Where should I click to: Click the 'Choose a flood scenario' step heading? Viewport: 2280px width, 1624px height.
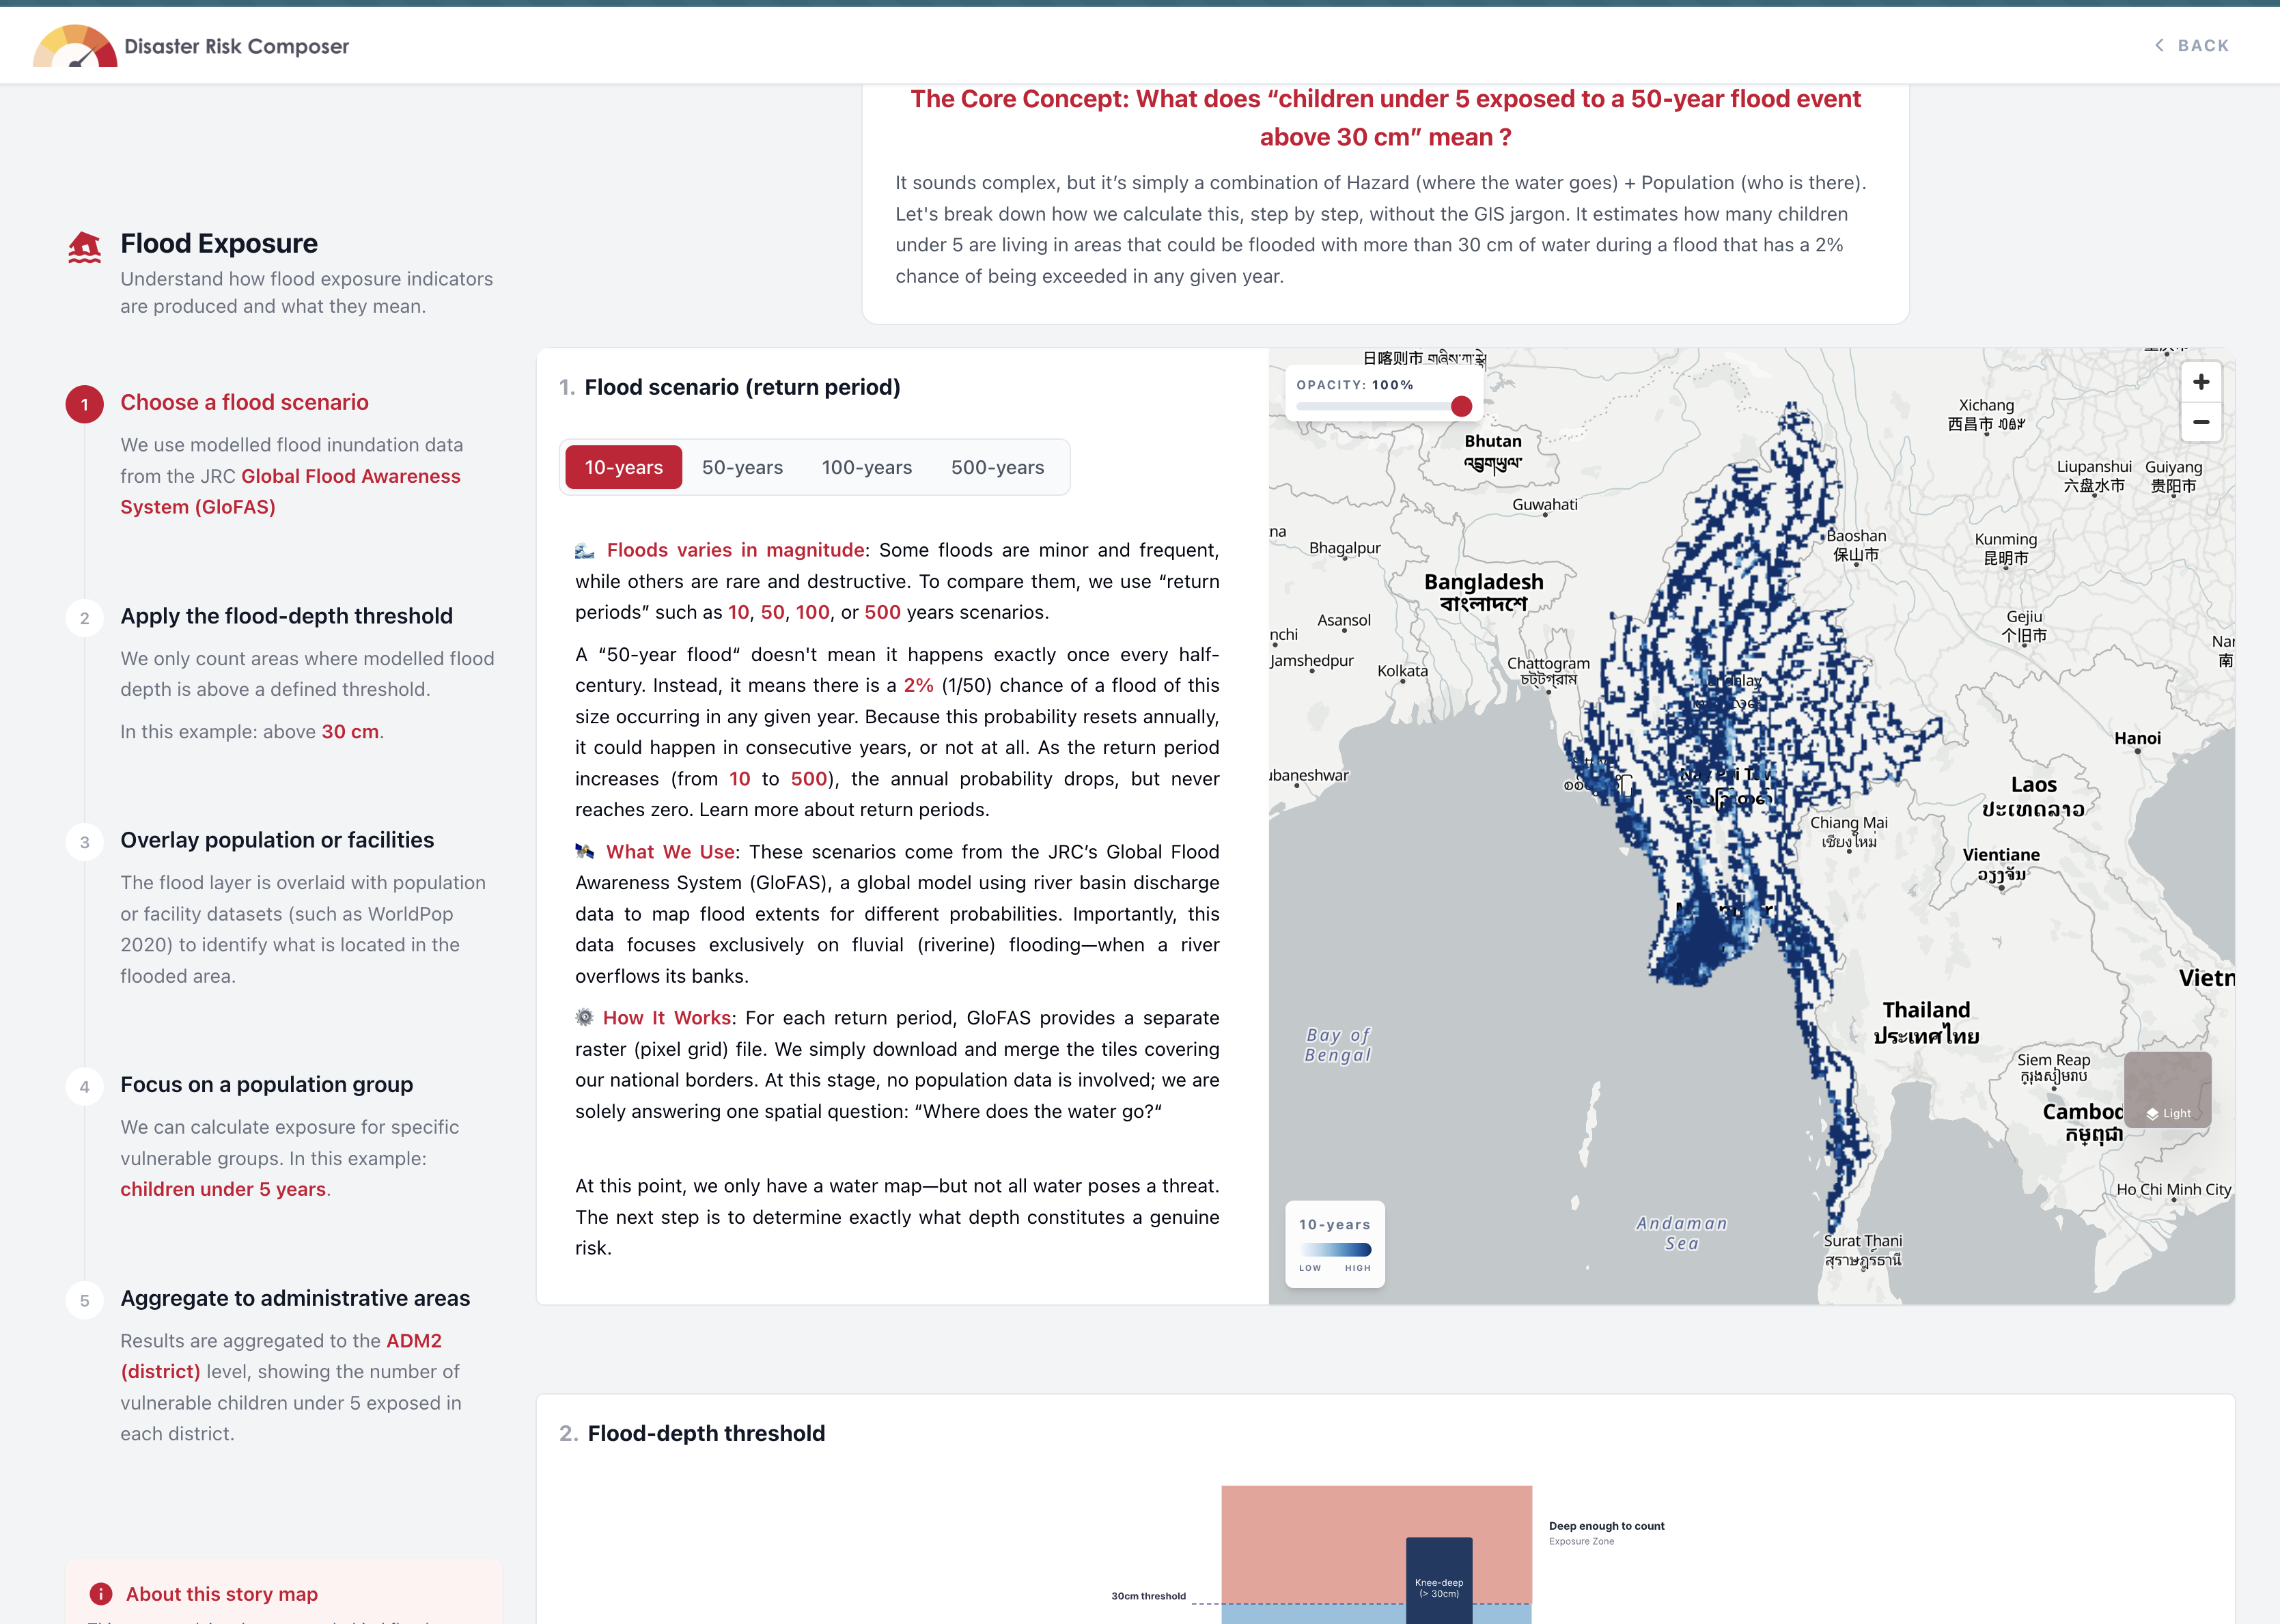245,402
